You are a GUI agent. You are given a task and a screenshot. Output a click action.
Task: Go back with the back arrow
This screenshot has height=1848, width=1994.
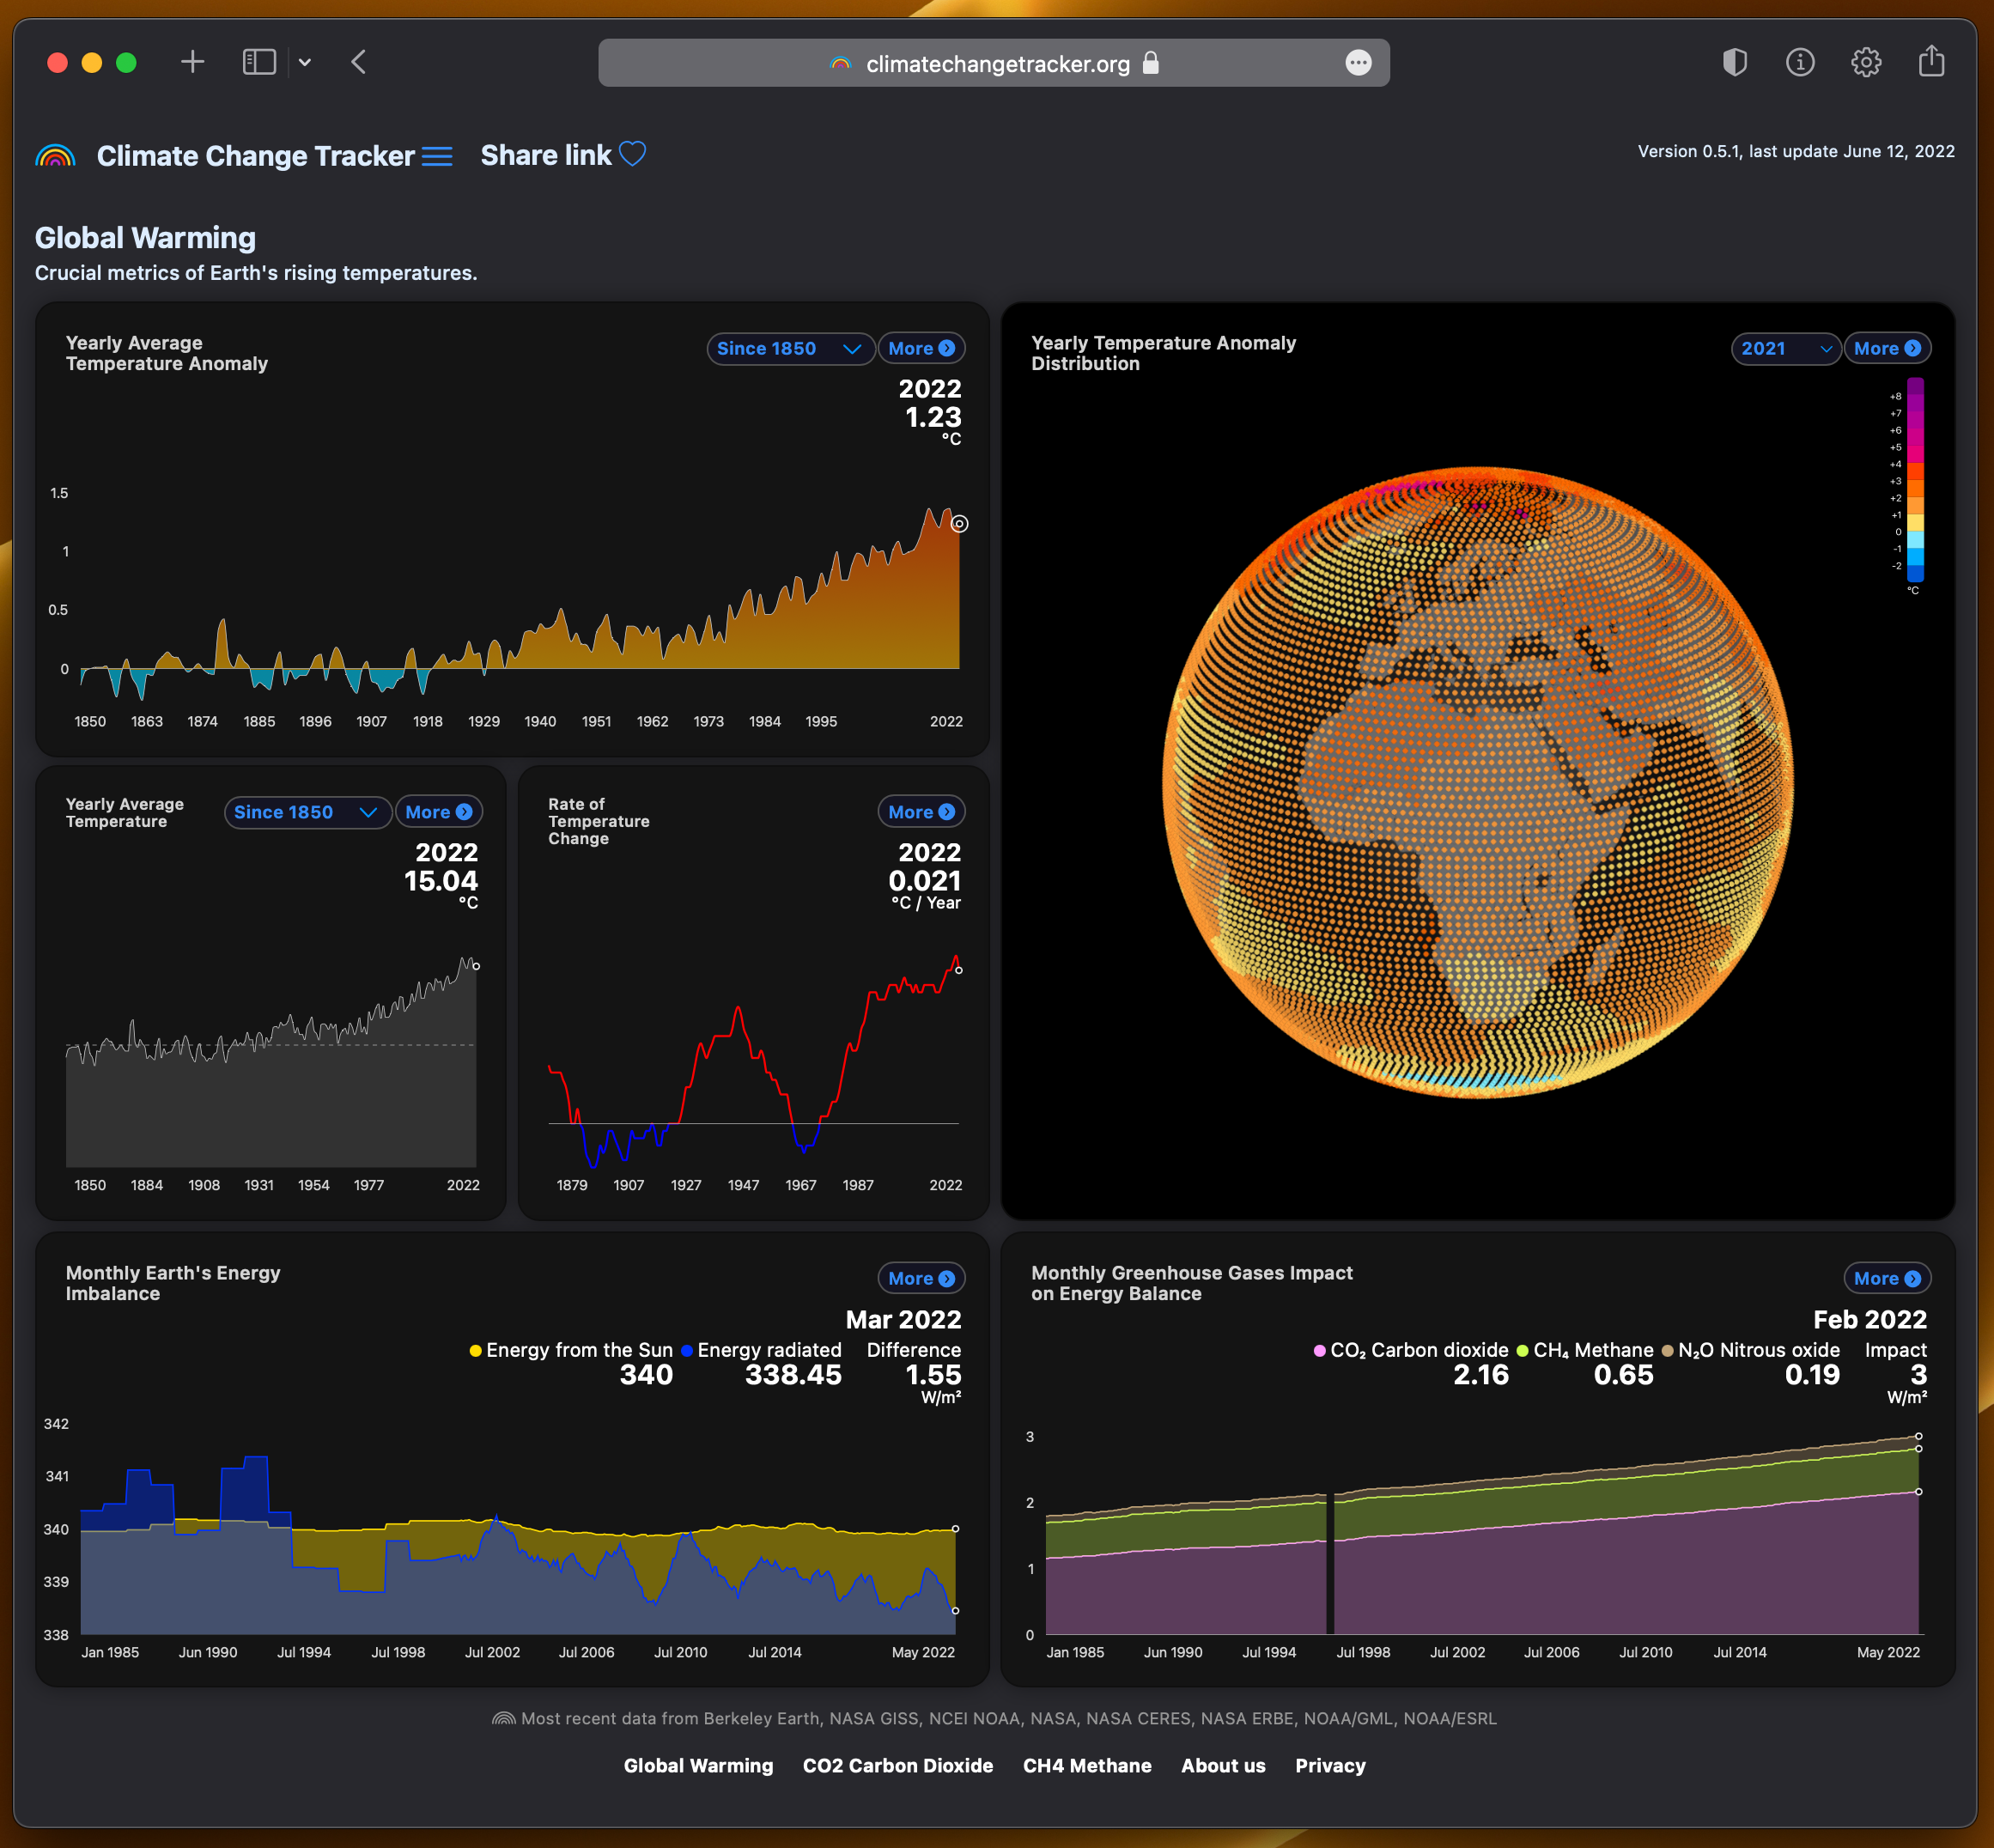pyautogui.click(x=359, y=62)
